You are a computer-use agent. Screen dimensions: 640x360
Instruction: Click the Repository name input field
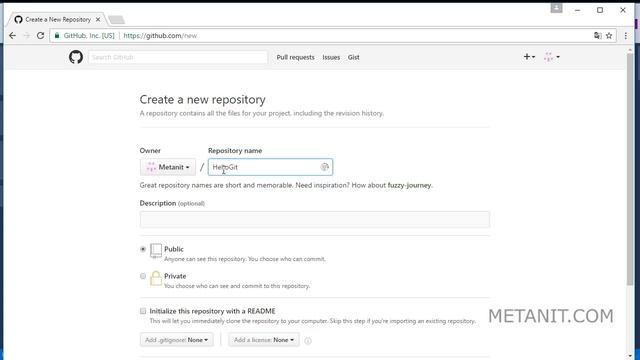click(x=270, y=167)
